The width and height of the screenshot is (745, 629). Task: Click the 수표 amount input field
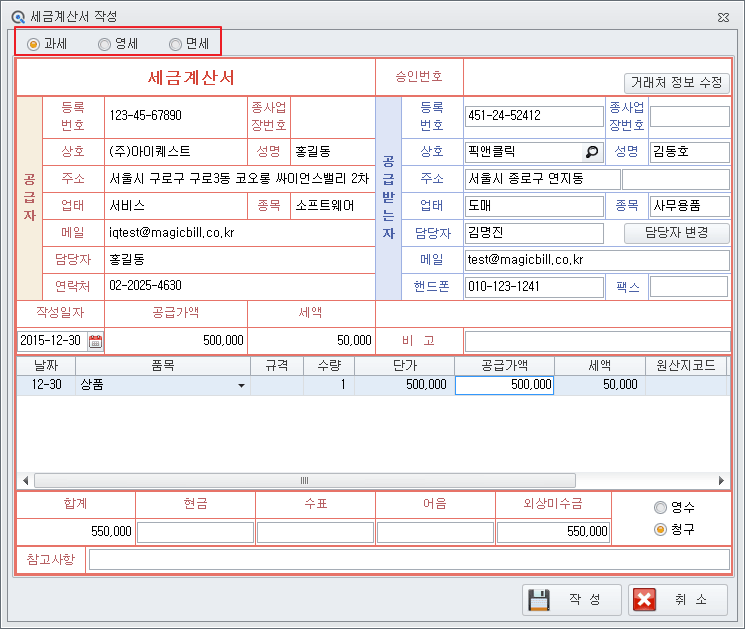coord(315,532)
